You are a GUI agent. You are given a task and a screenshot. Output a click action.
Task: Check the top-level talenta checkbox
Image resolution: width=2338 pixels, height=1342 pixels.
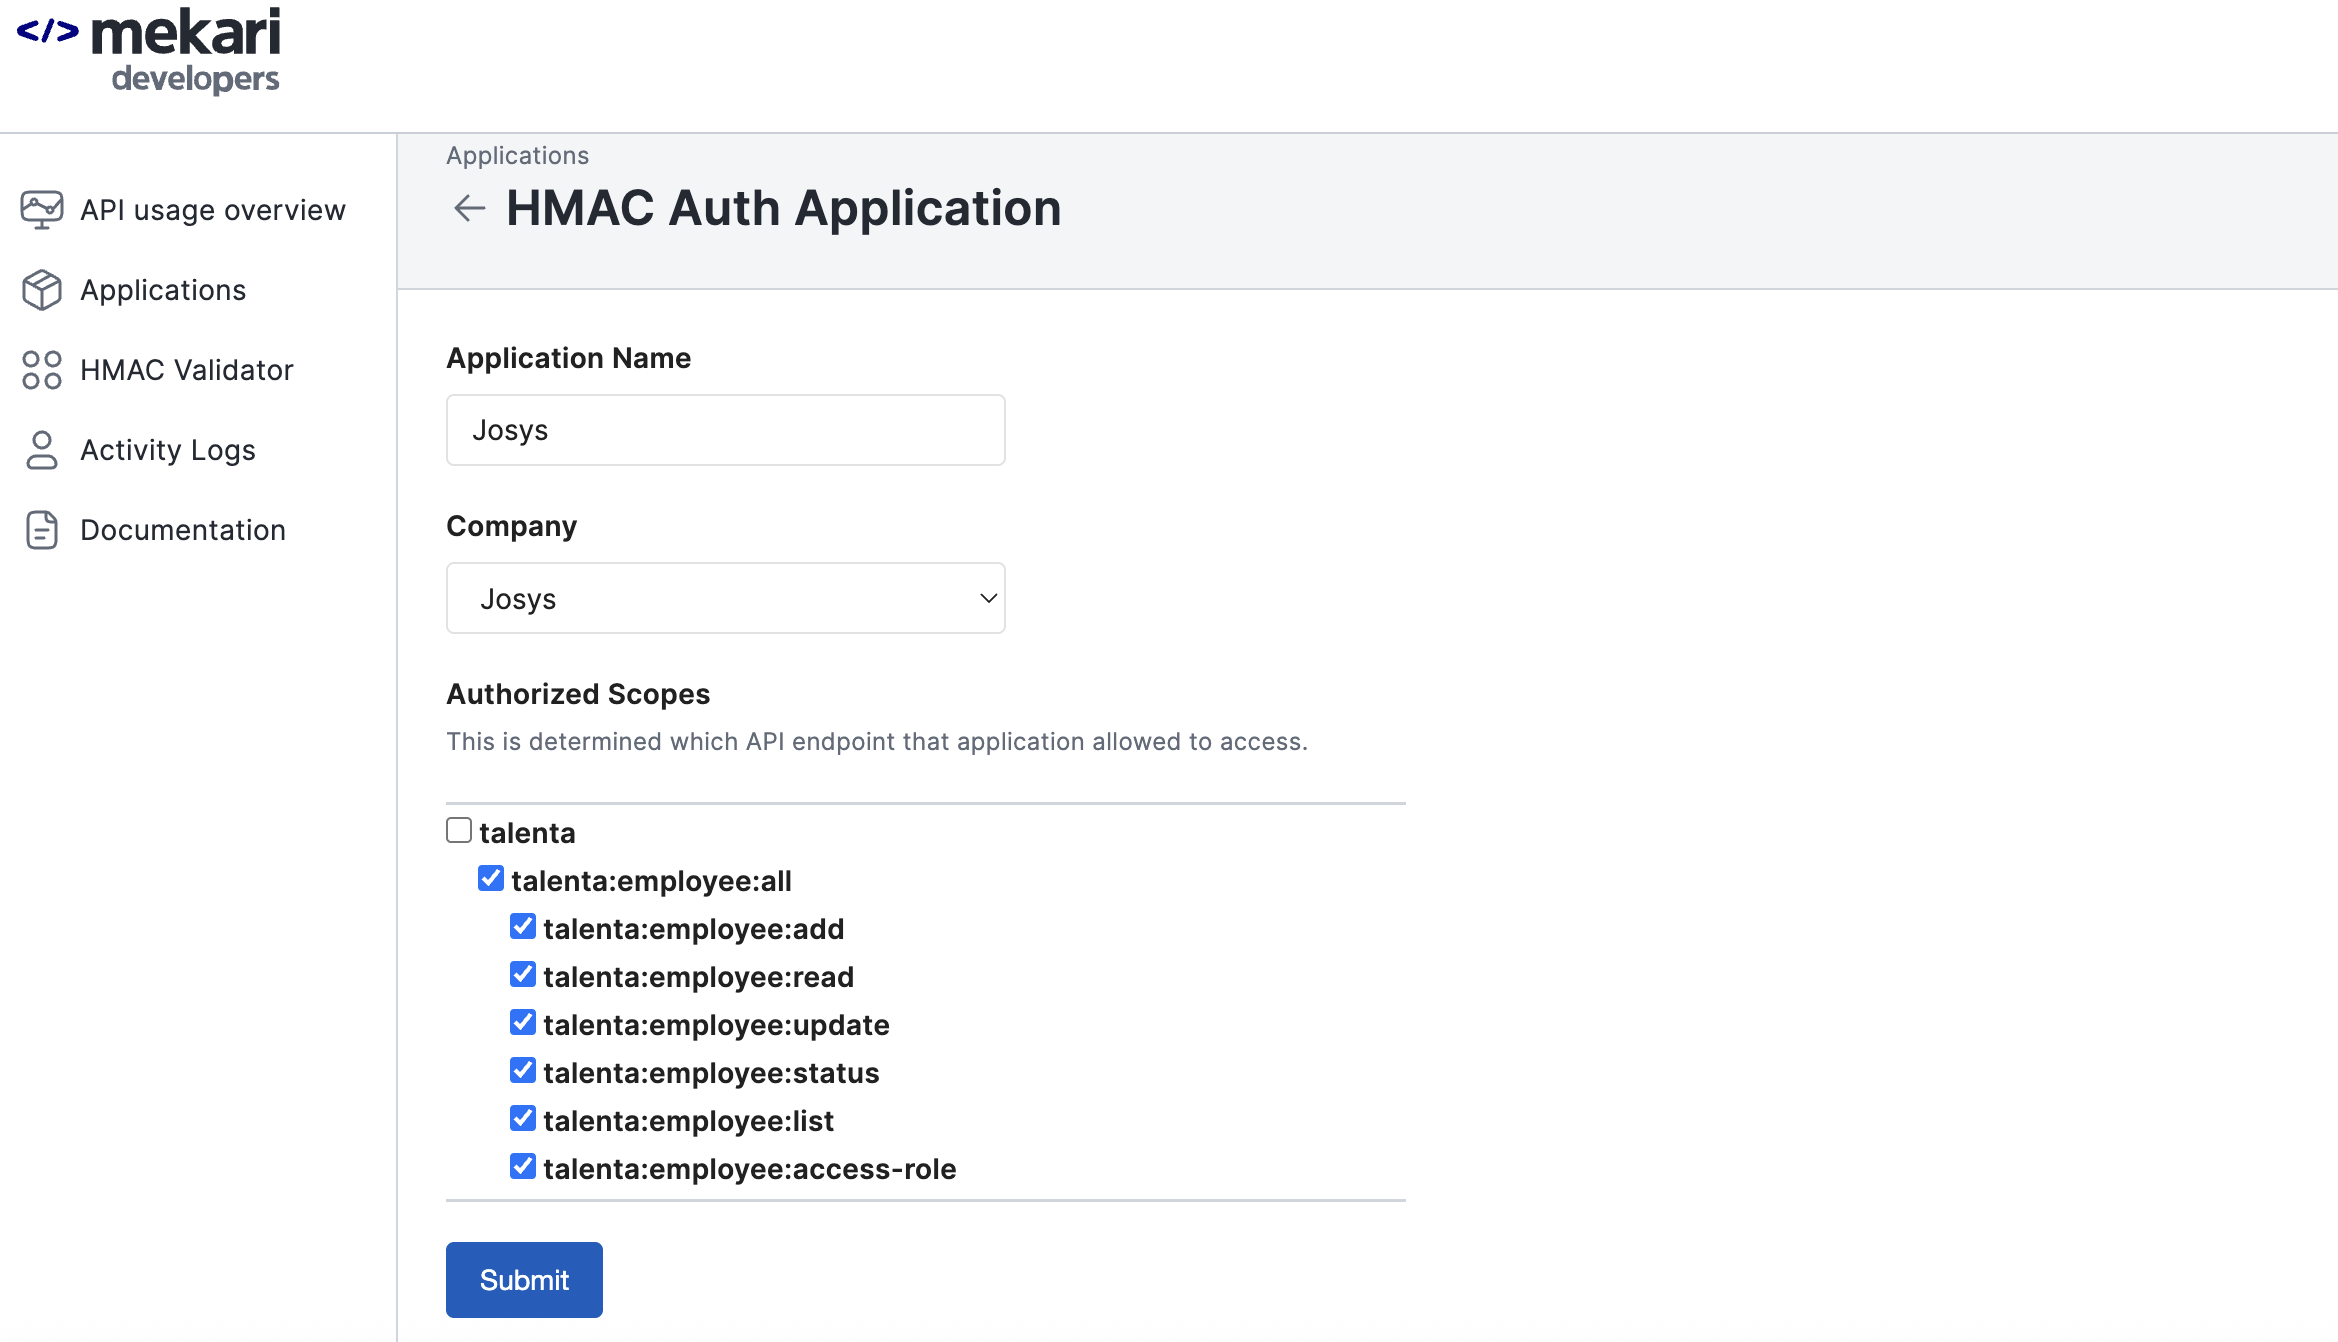459,830
